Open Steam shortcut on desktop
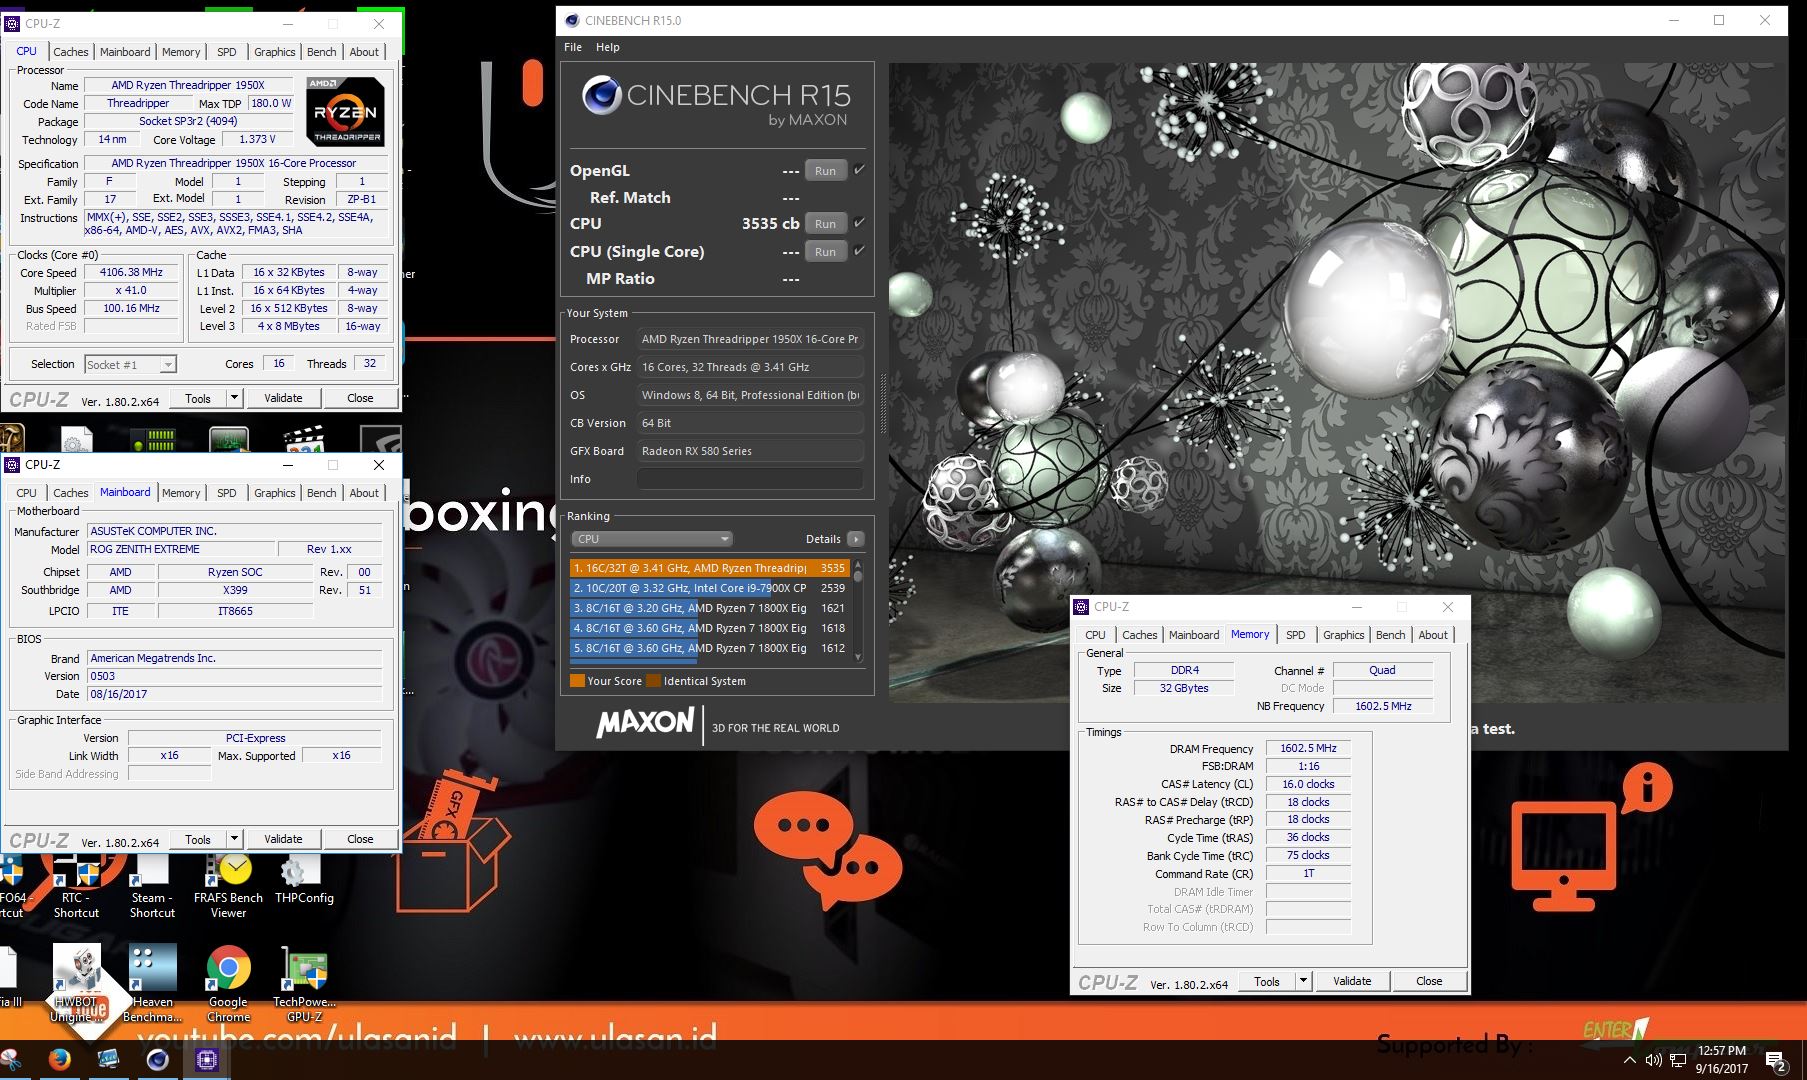 tap(152, 888)
